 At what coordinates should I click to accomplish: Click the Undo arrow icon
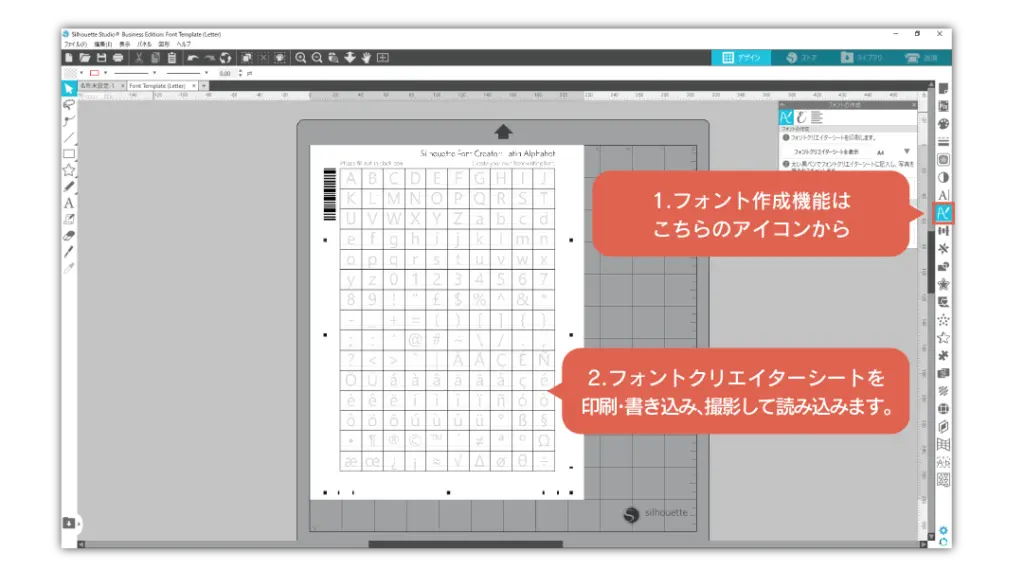pos(192,58)
